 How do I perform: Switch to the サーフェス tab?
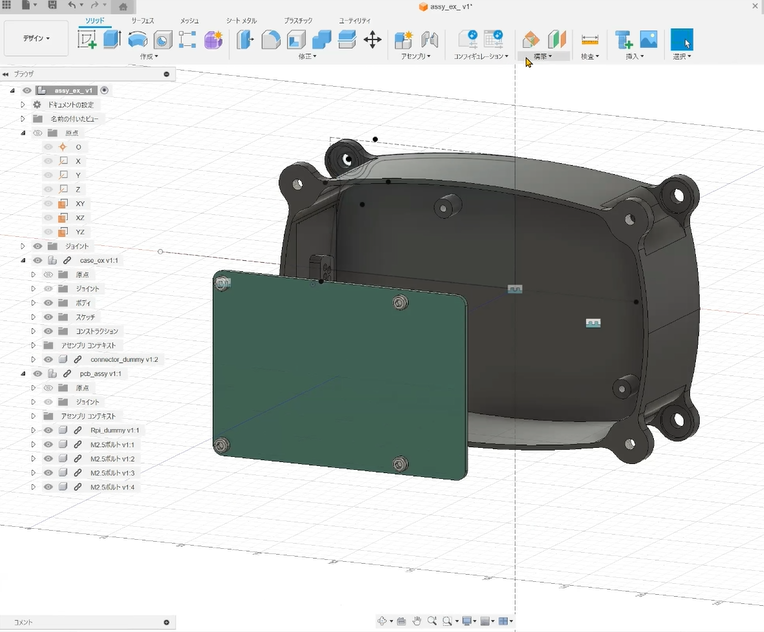pyautogui.click(x=141, y=20)
